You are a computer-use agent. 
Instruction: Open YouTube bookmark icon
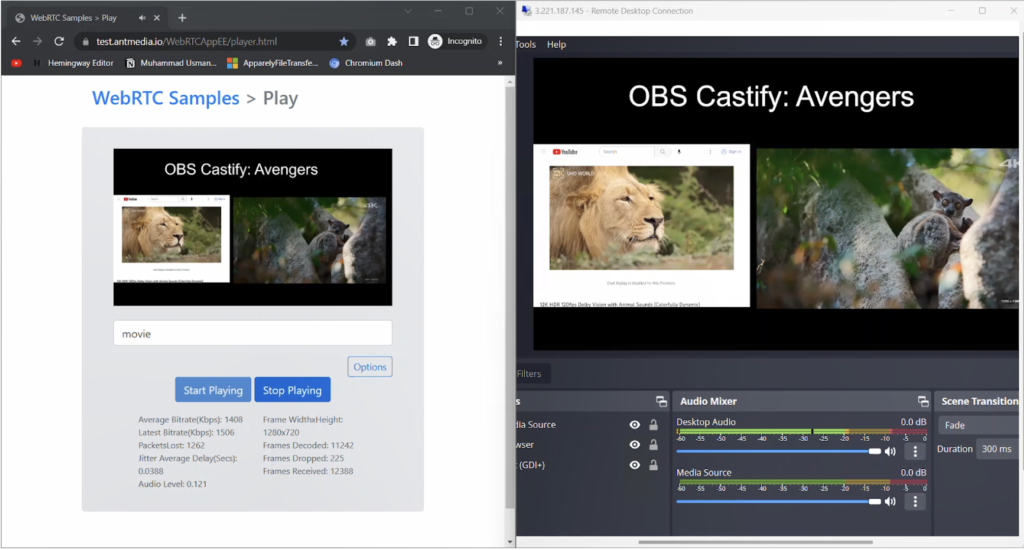16,63
